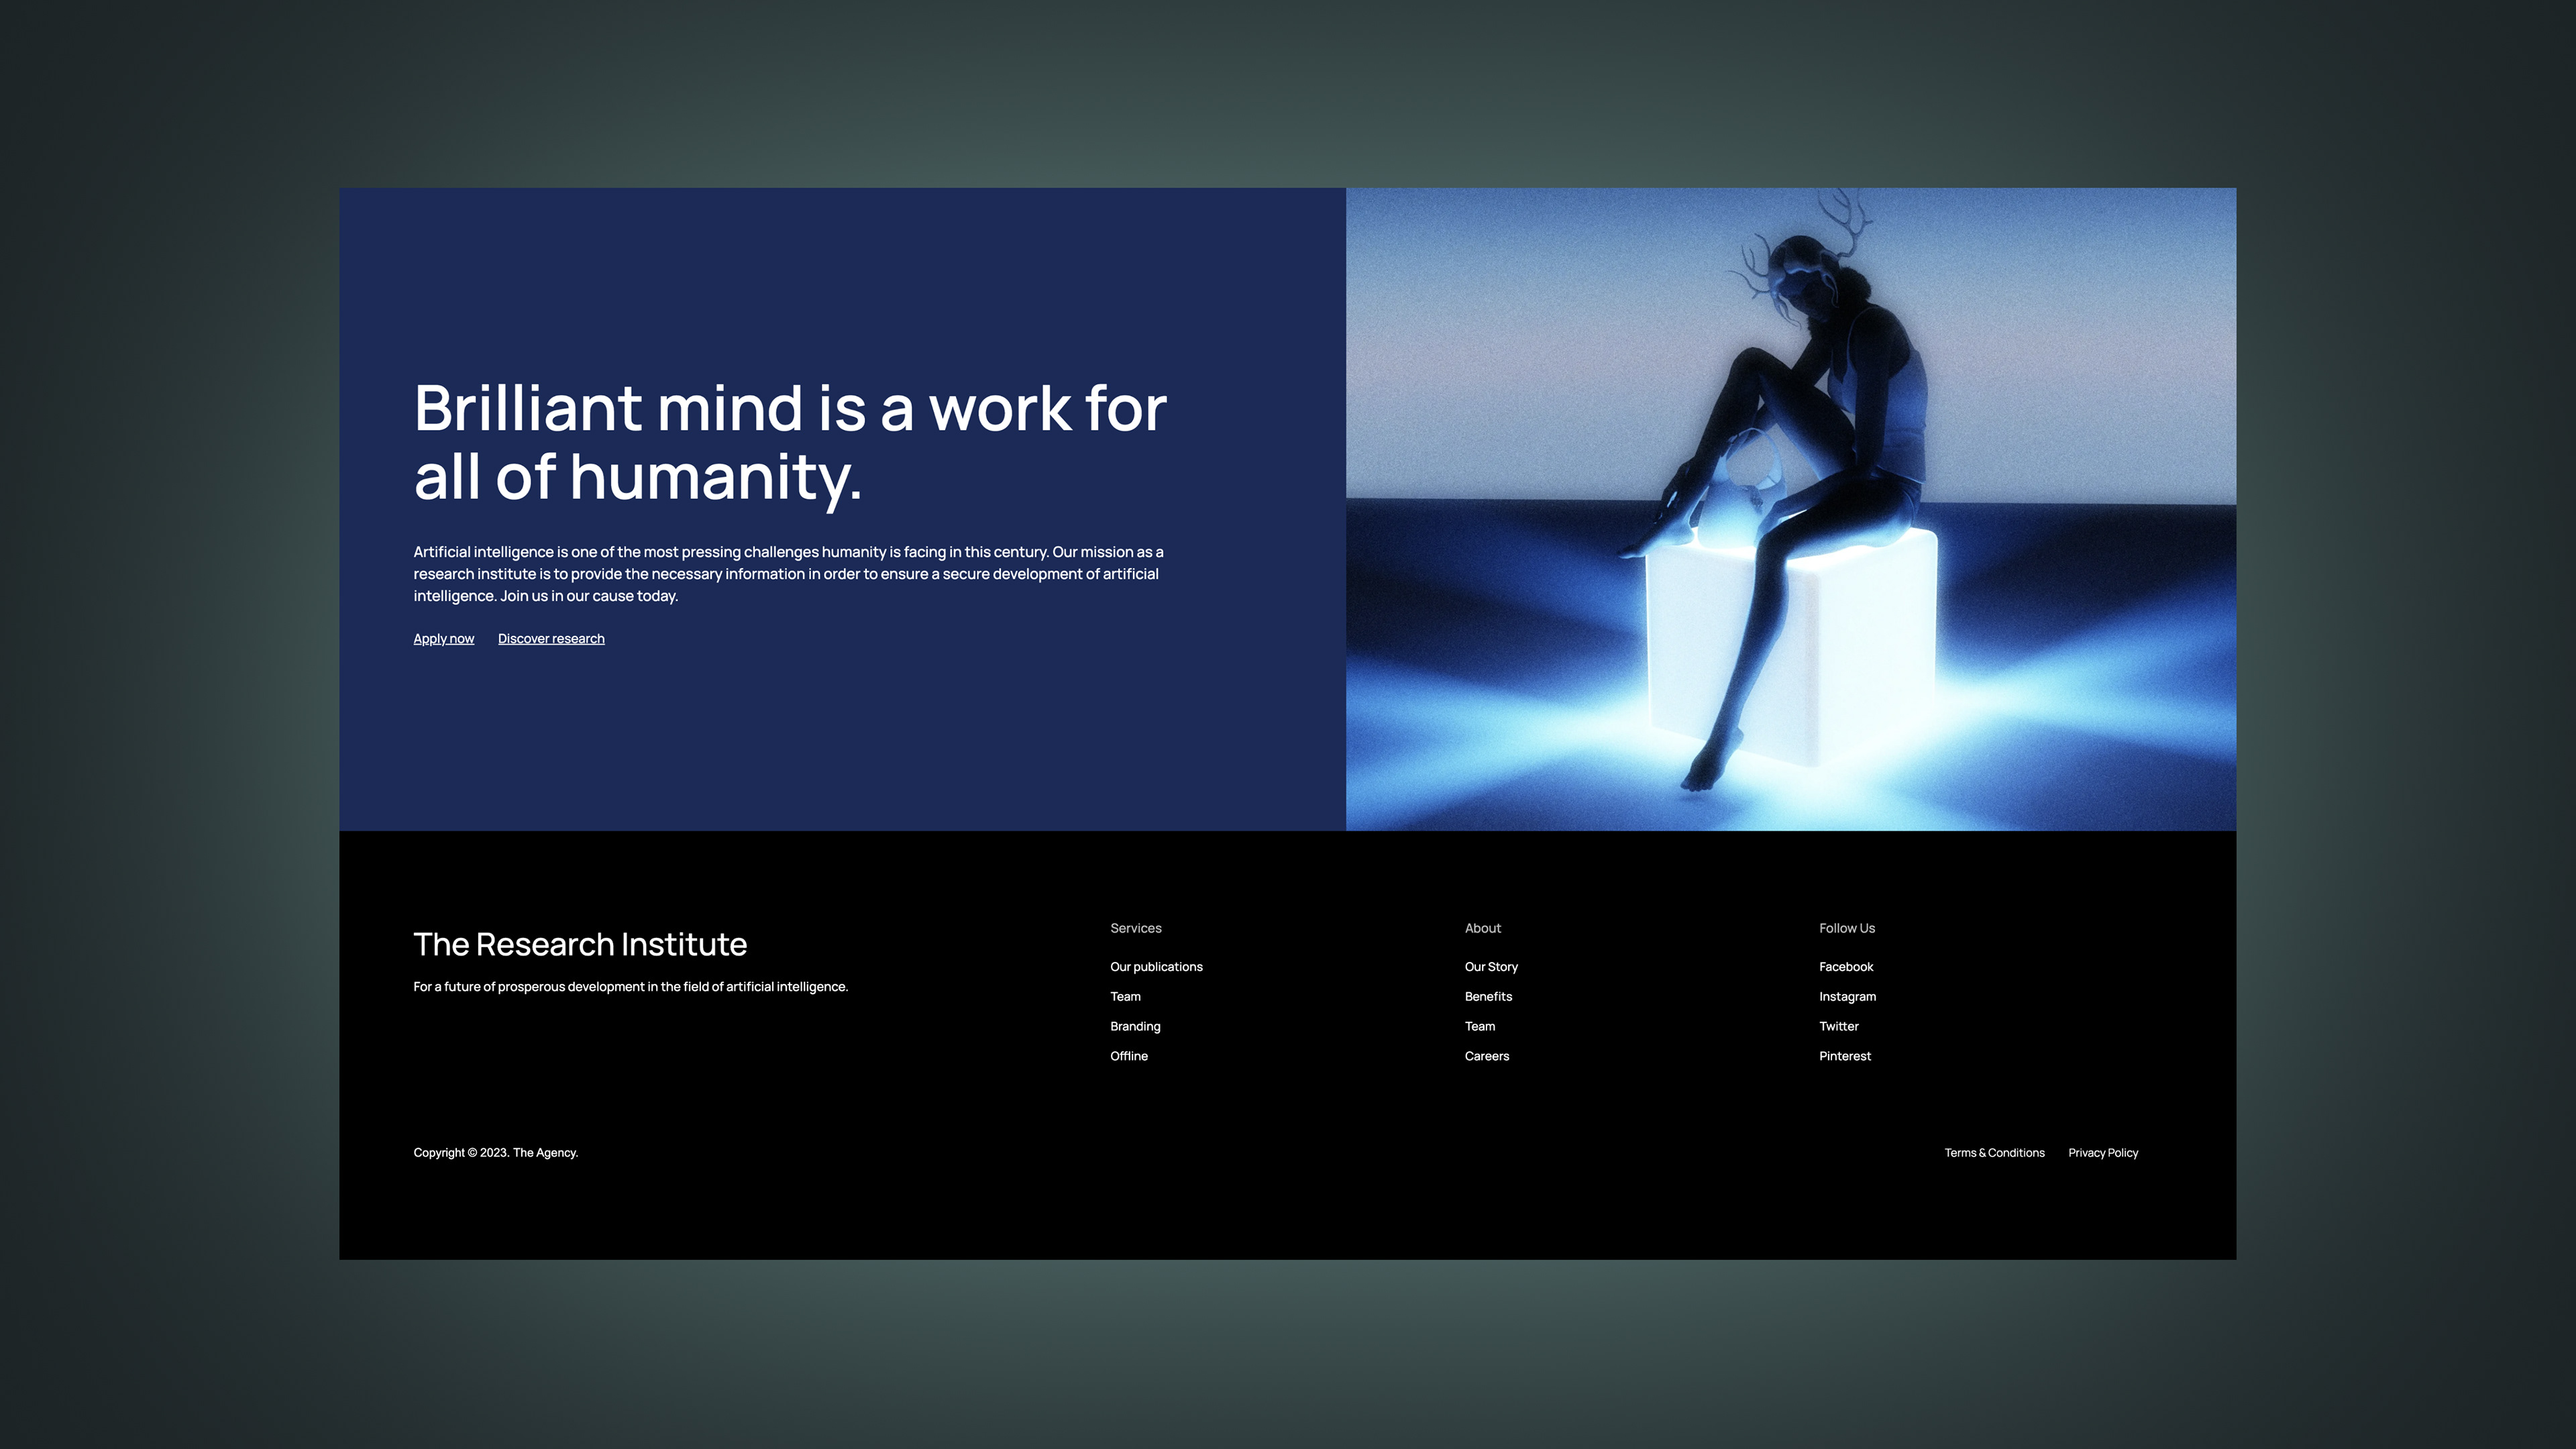Select Team under About column
Viewport: 2576px width, 1449px height.
(x=1480, y=1027)
